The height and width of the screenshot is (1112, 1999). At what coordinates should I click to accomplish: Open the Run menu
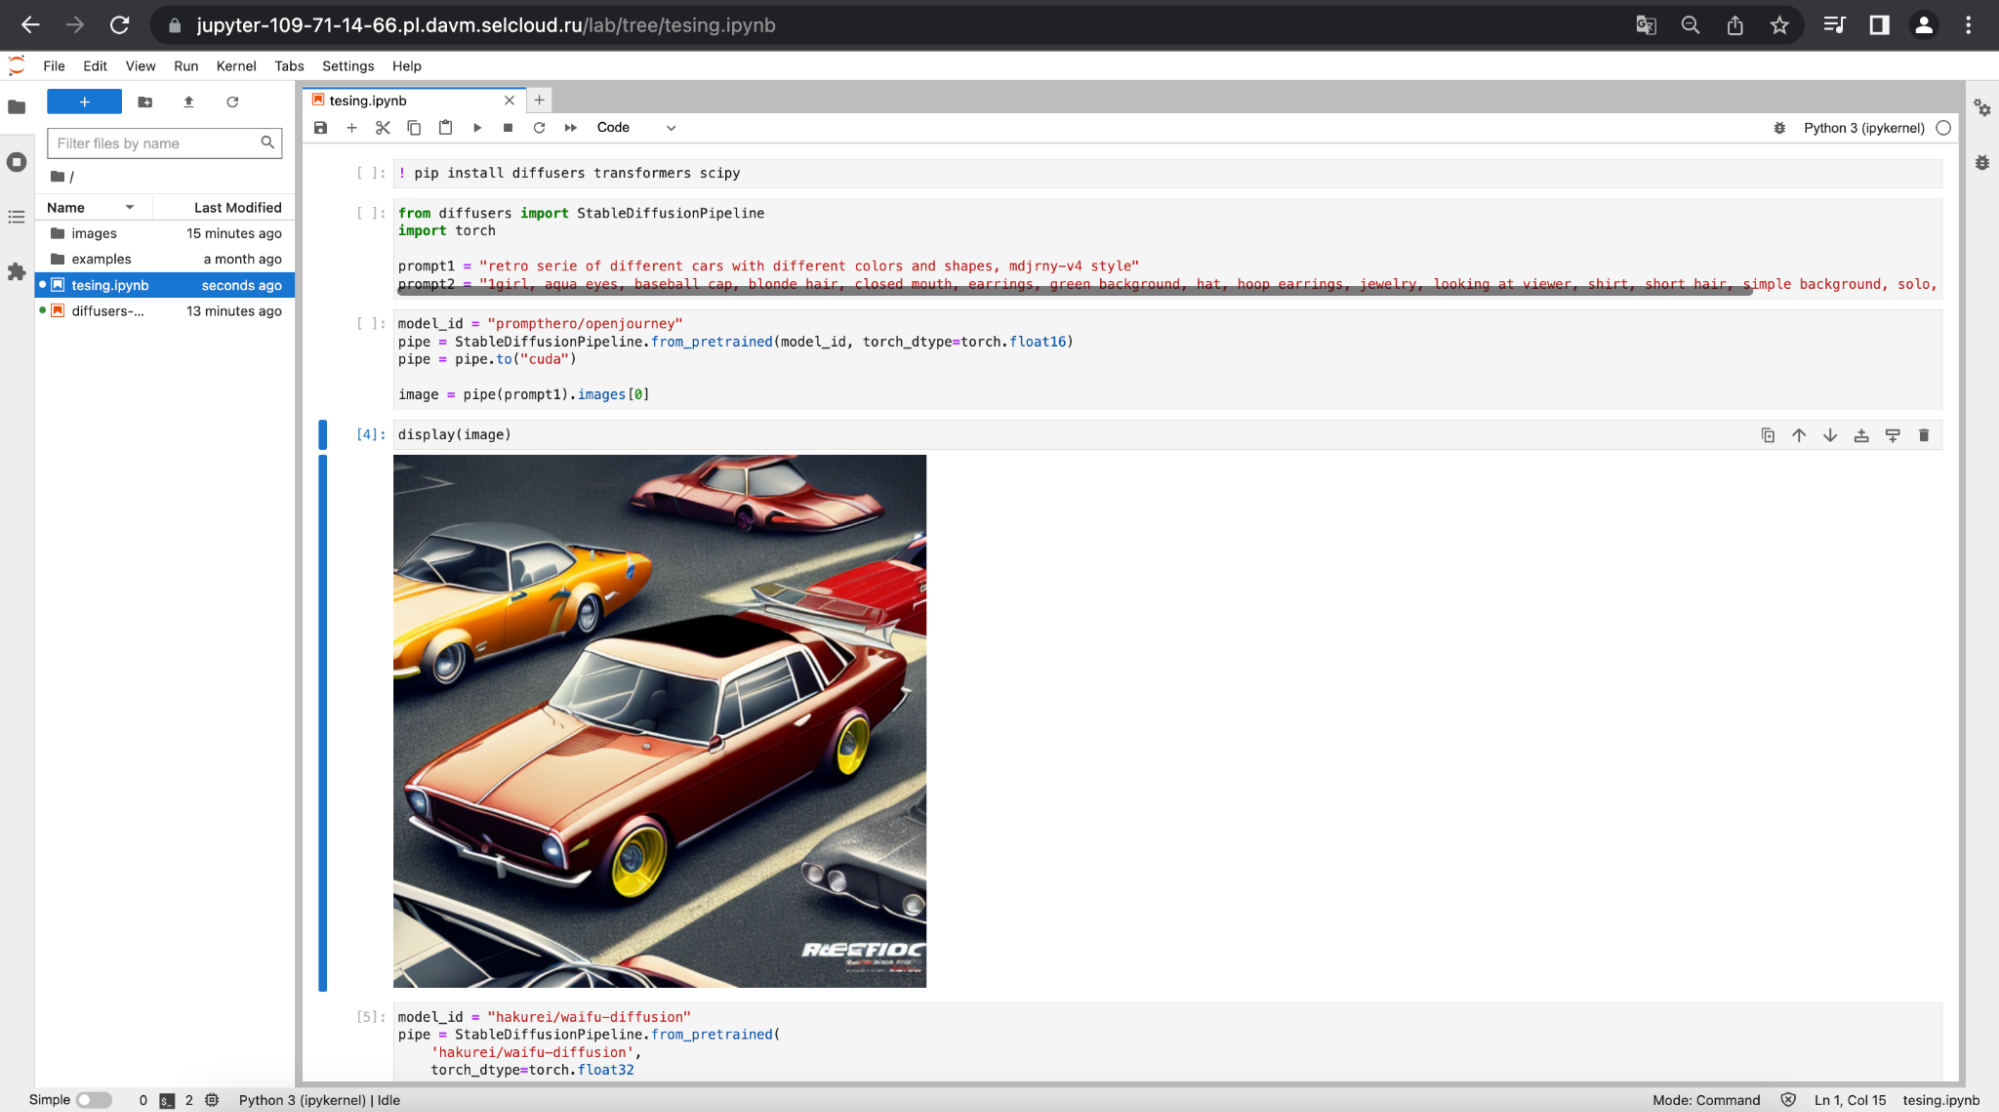click(186, 66)
